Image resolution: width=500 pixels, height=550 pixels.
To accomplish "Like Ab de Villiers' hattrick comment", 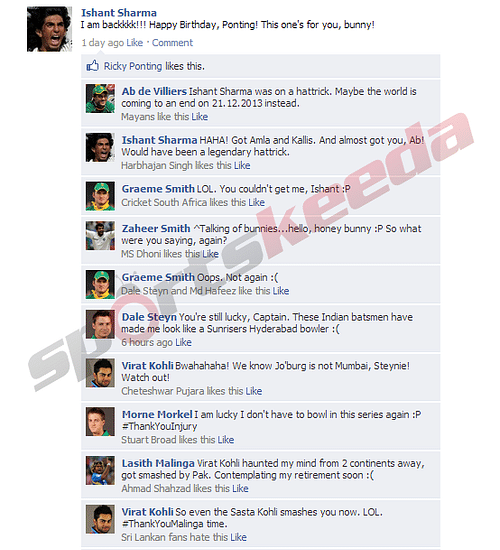I will pyautogui.click(x=200, y=116).
